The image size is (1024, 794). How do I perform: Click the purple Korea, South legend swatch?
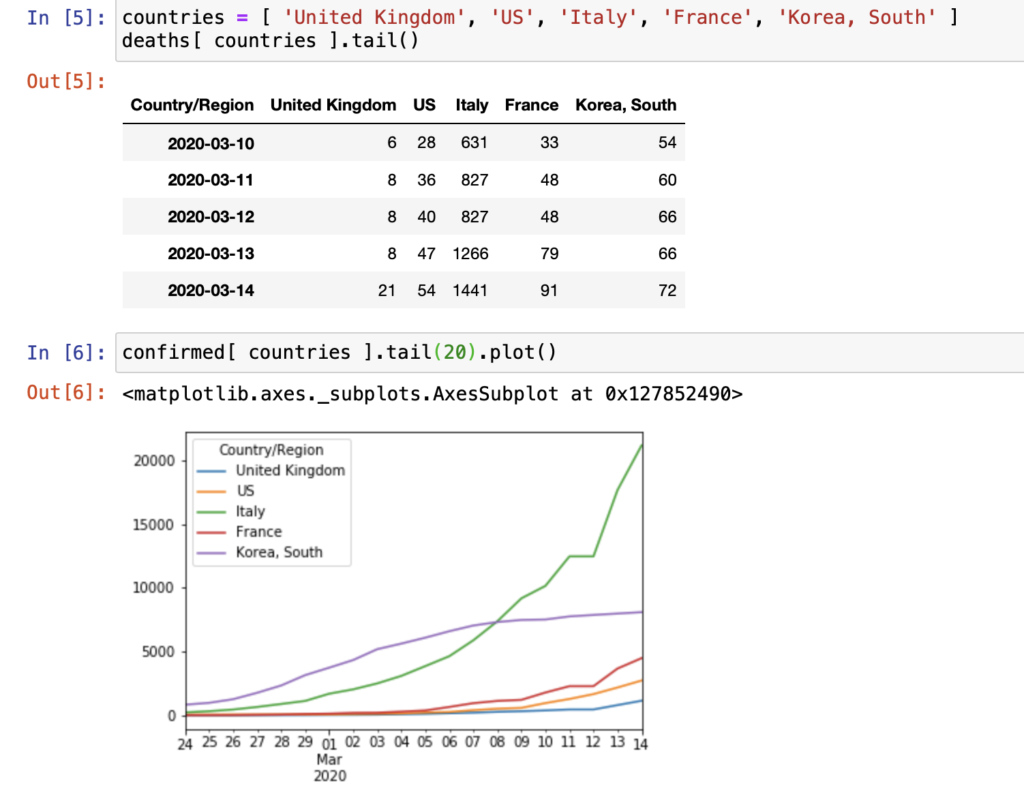tap(212, 553)
